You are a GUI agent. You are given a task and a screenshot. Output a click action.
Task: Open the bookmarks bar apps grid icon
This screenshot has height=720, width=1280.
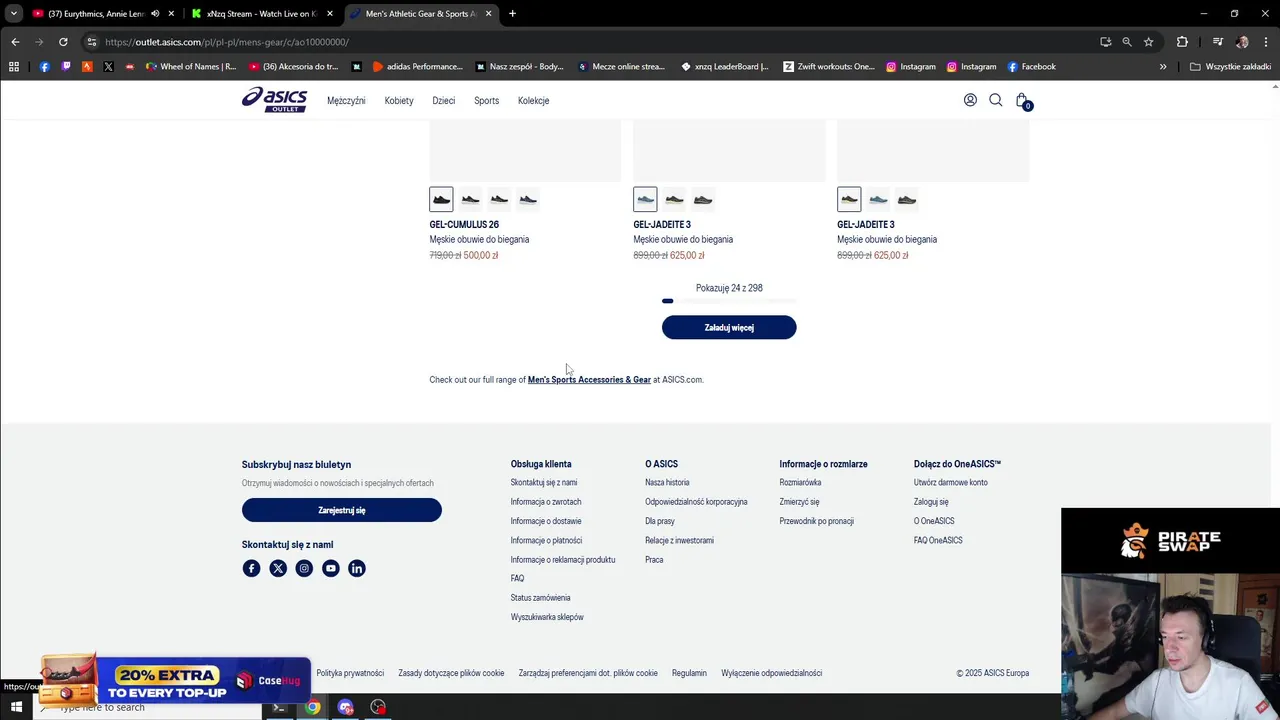coord(14,67)
